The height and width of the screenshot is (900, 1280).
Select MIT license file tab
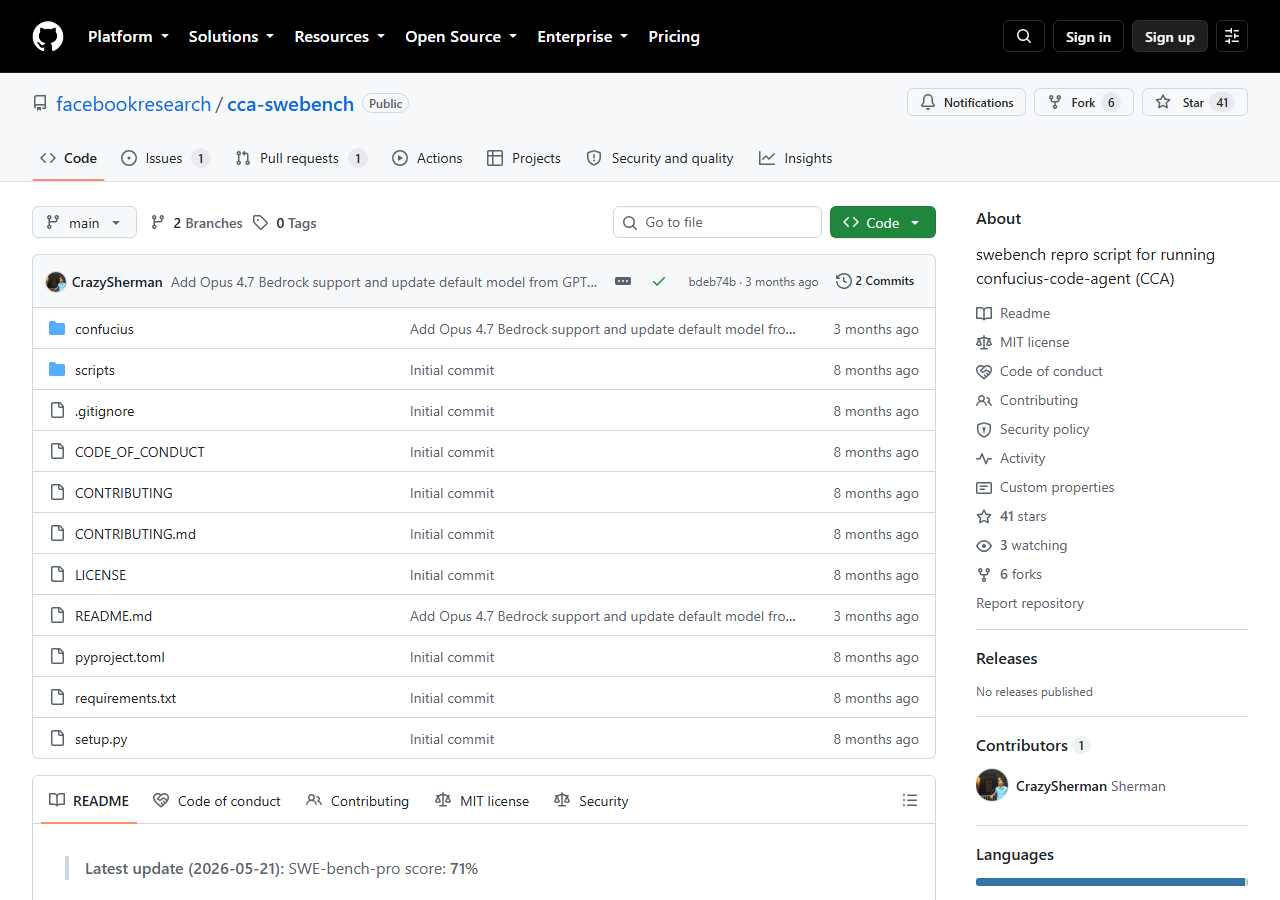(x=482, y=801)
